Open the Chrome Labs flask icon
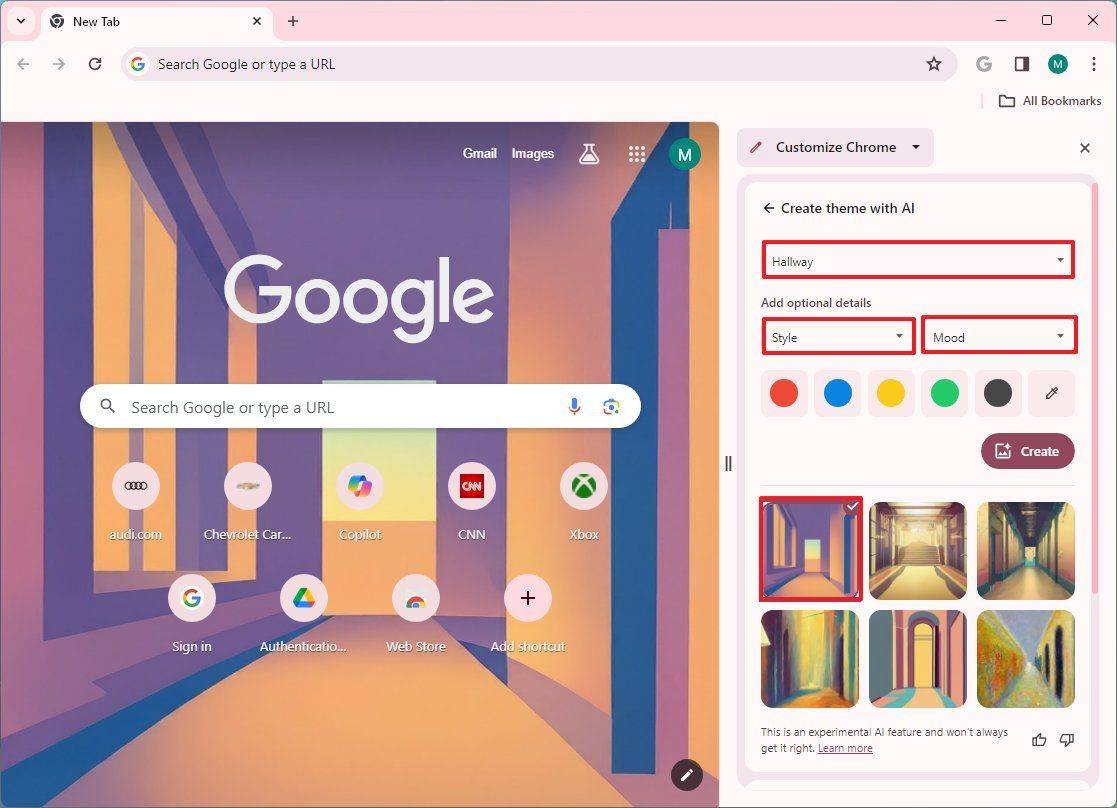Screen dimensions: 1117x808 (x=588, y=153)
